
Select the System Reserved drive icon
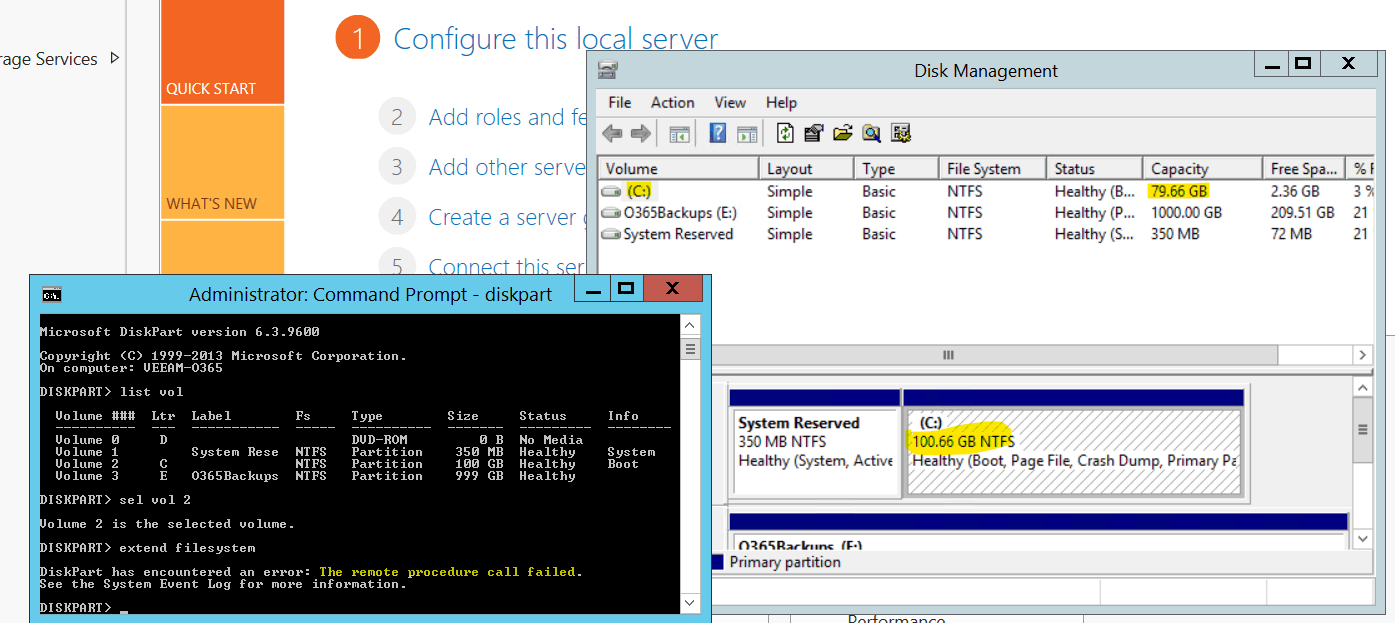(x=611, y=234)
